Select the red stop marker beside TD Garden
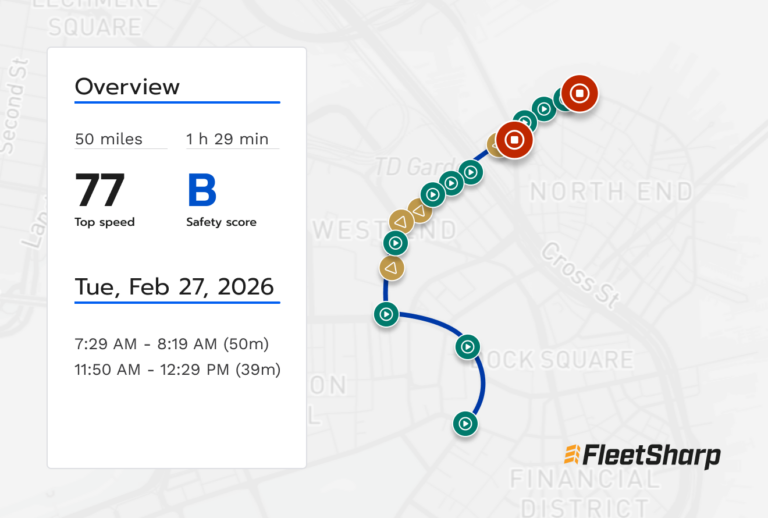Screen dimensions: 768x518 point(514,139)
